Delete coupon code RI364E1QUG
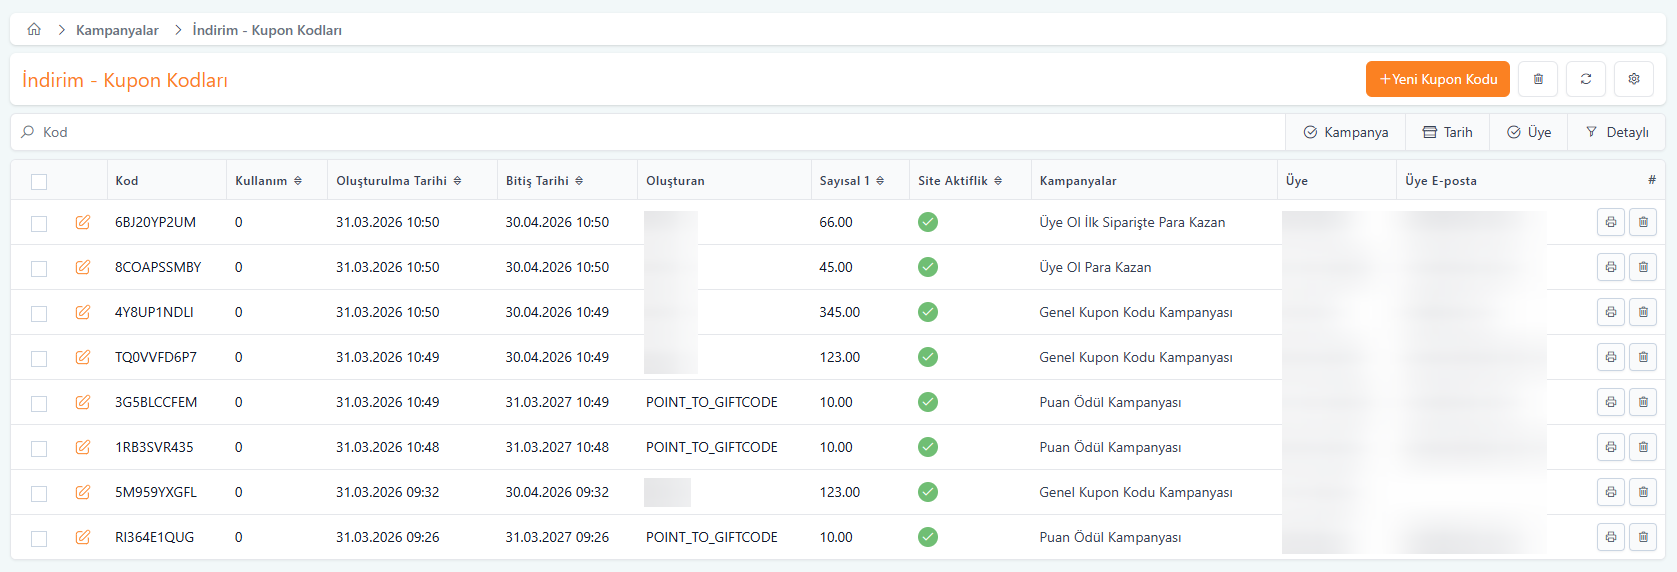Viewport: 1677px width, 572px height. click(x=1643, y=537)
